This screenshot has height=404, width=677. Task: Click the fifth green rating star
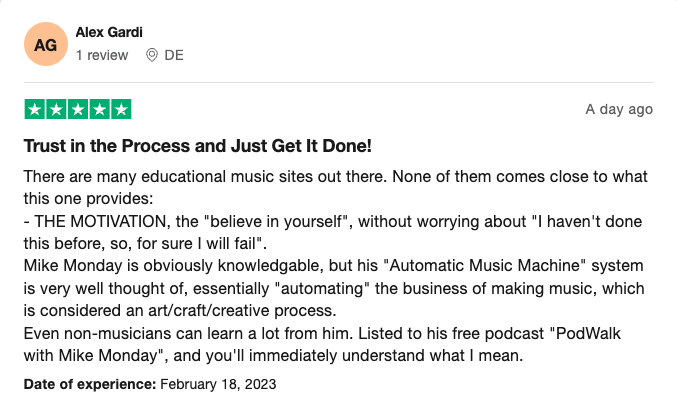coord(121,109)
